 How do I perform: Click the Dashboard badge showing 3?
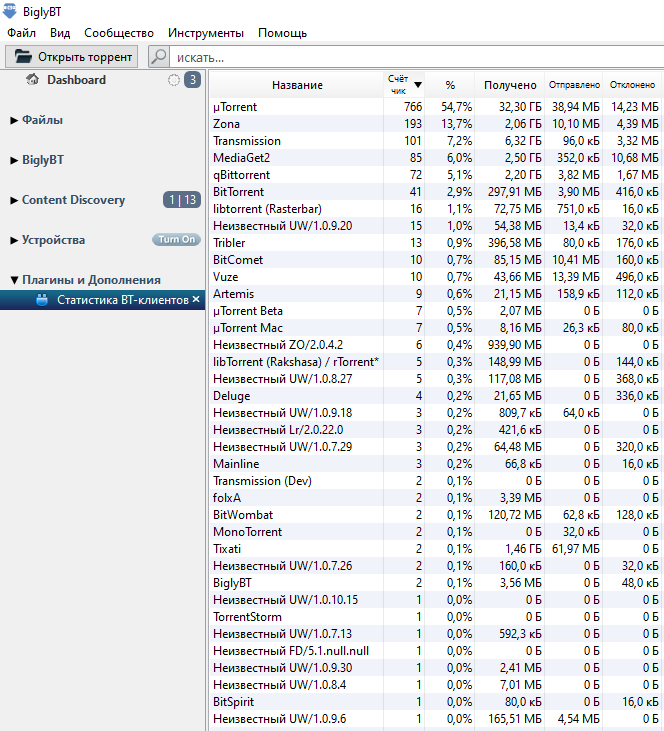click(193, 80)
